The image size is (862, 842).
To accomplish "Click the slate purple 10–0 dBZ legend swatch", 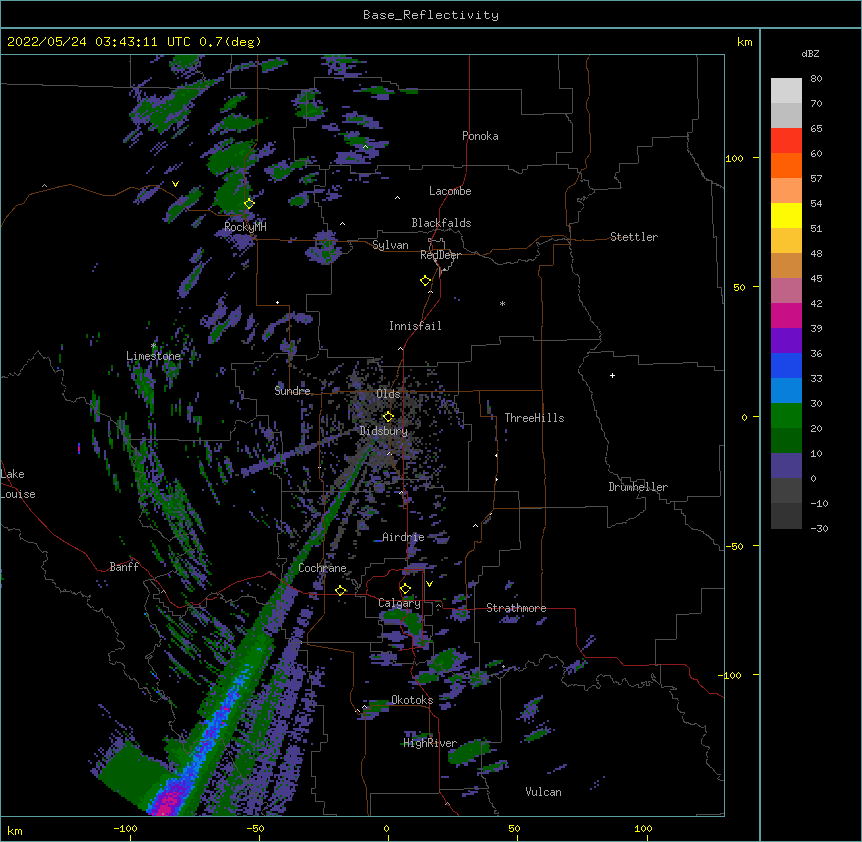I will [786, 466].
